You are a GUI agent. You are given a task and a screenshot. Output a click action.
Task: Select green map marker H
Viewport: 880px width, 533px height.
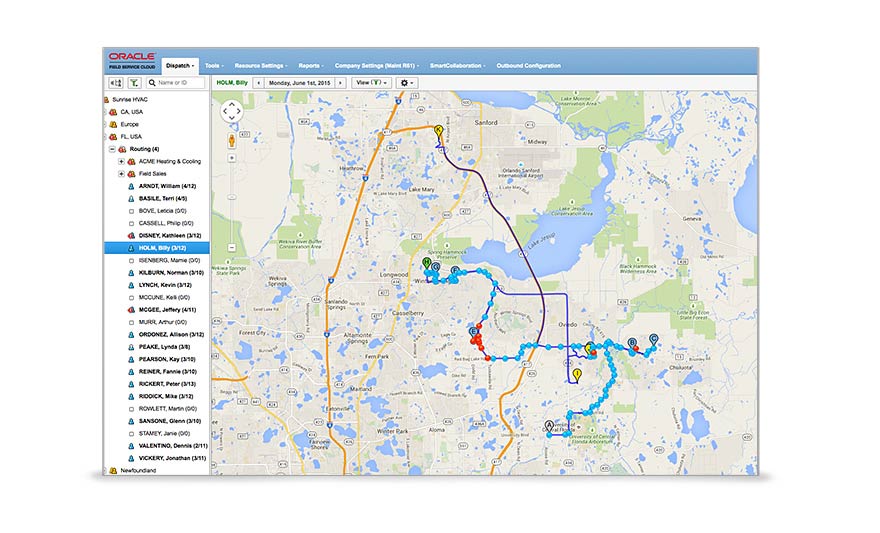pyautogui.click(x=427, y=264)
